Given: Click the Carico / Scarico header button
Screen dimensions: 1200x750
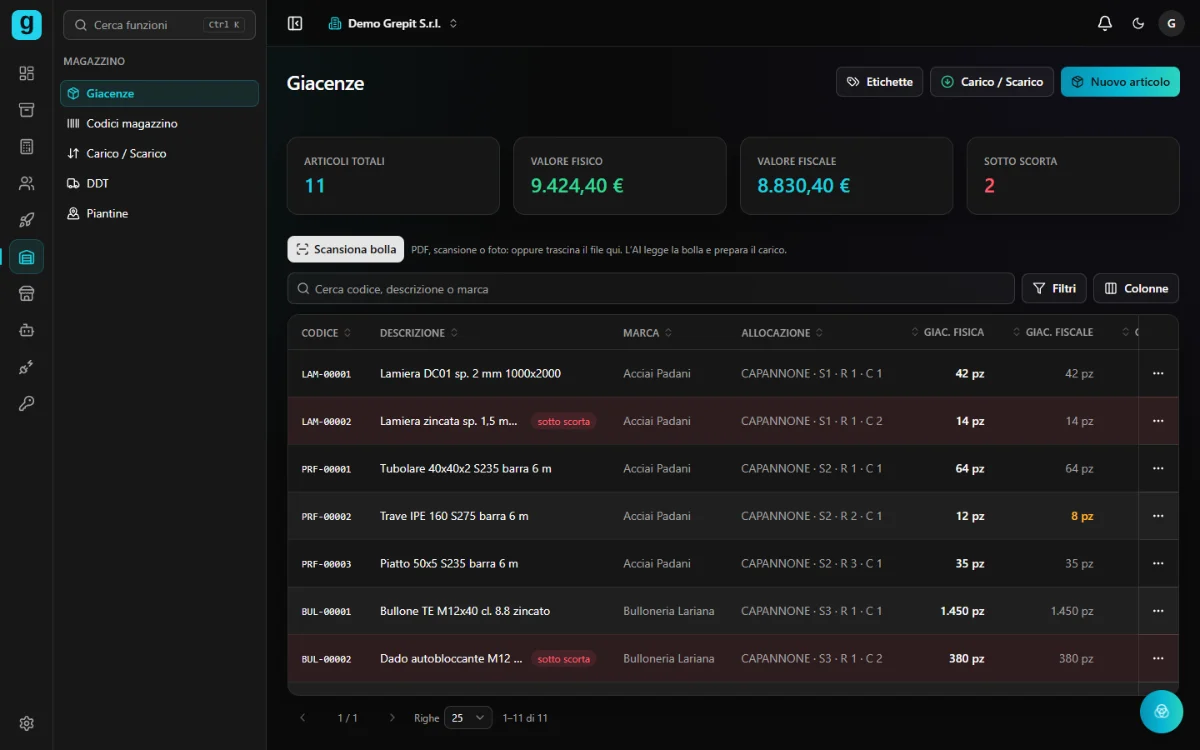Looking at the screenshot, I should pos(992,82).
